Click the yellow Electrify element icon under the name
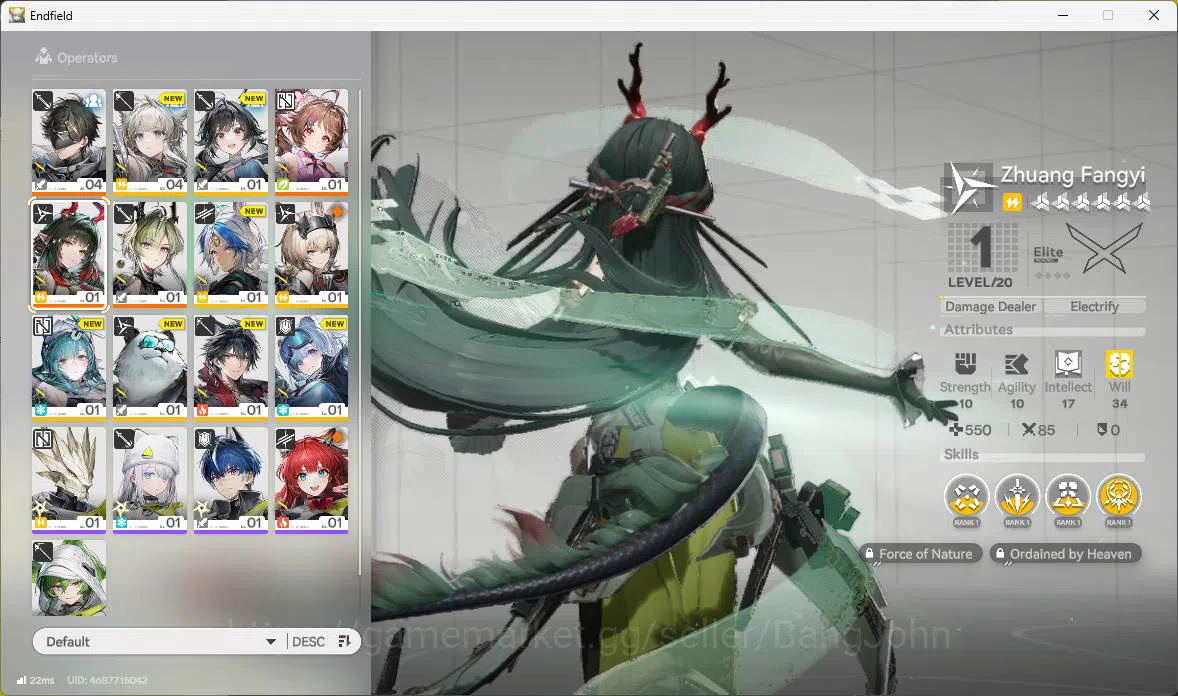This screenshot has height=696, width=1178. [1012, 202]
